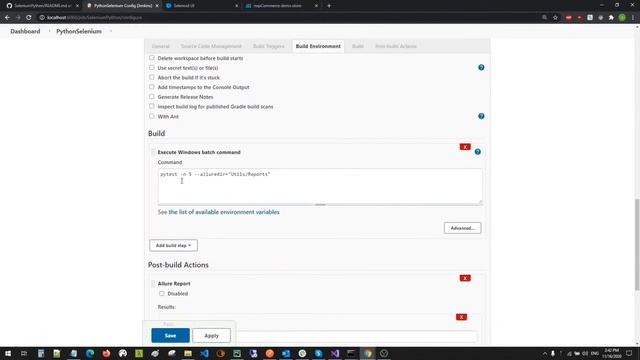This screenshot has height=360, width=640.
Task: Open the browser extensions puzzle icon
Action: click(611, 18)
